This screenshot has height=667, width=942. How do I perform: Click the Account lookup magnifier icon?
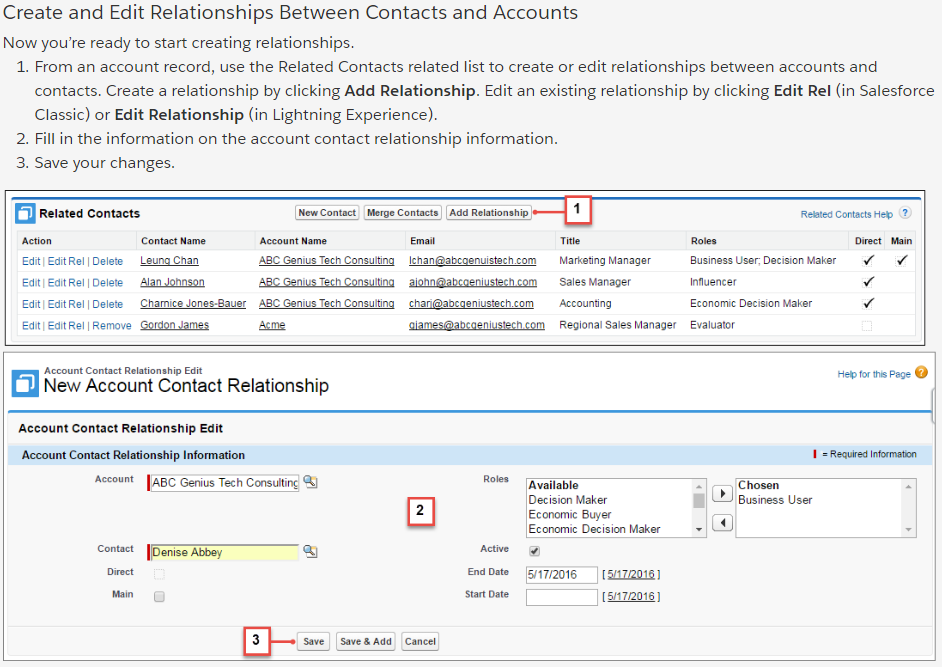[x=310, y=482]
